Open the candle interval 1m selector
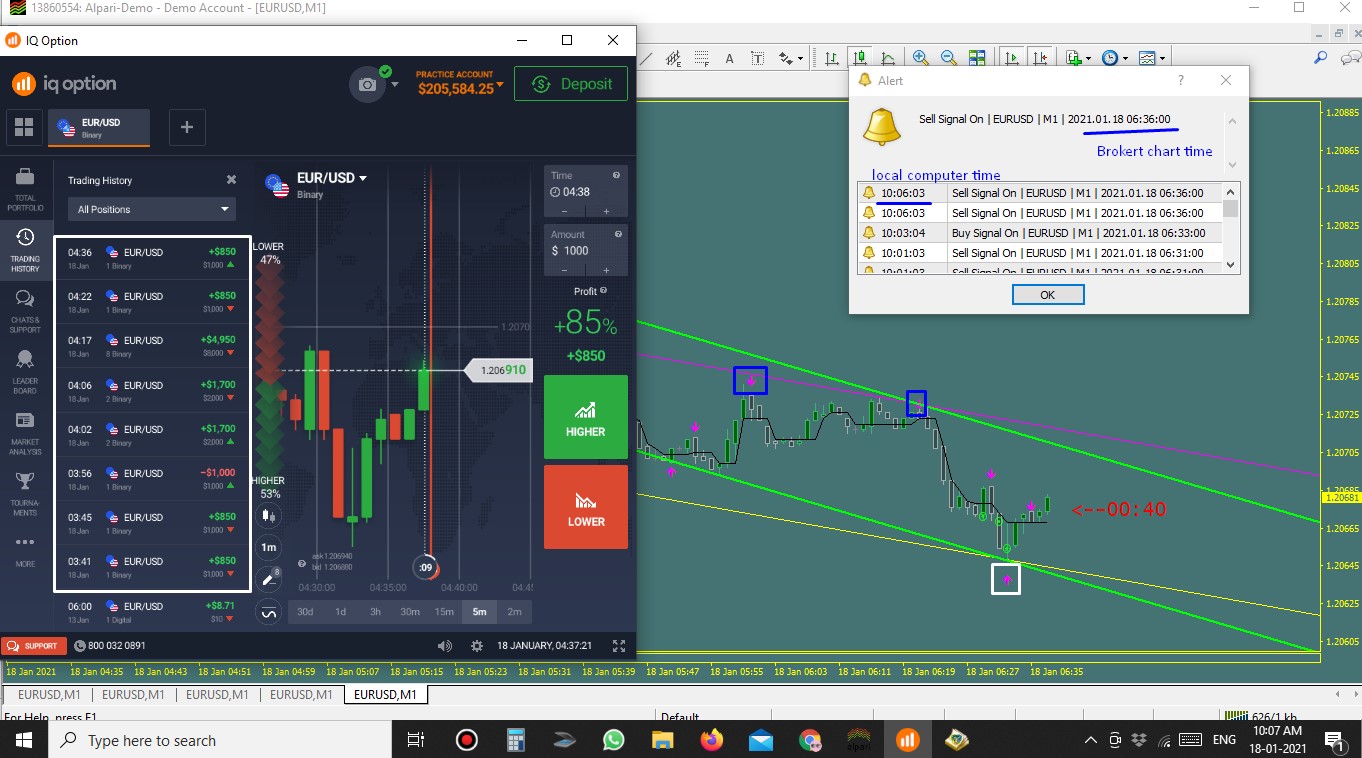This screenshot has width=1362, height=758. click(x=268, y=547)
